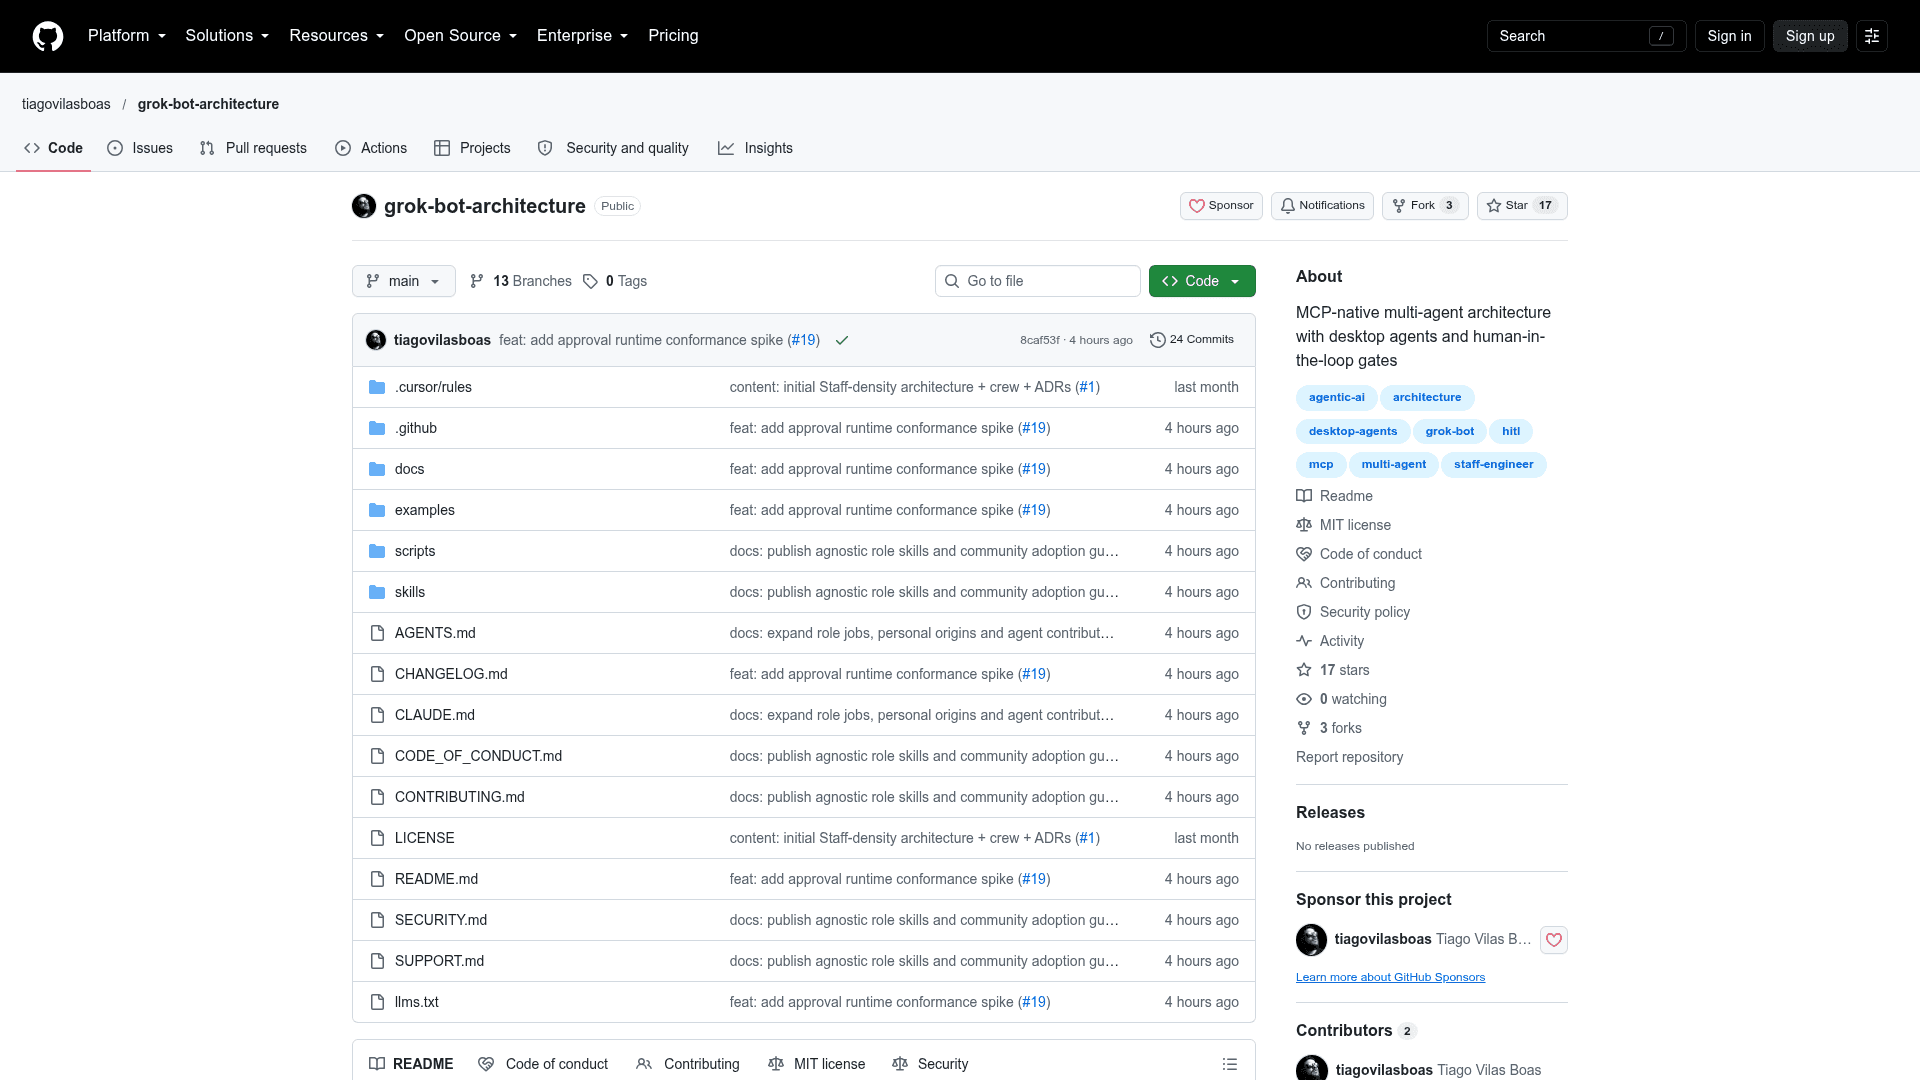
Task: Click the Sign up button
Action: pyautogui.click(x=1810, y=36)
